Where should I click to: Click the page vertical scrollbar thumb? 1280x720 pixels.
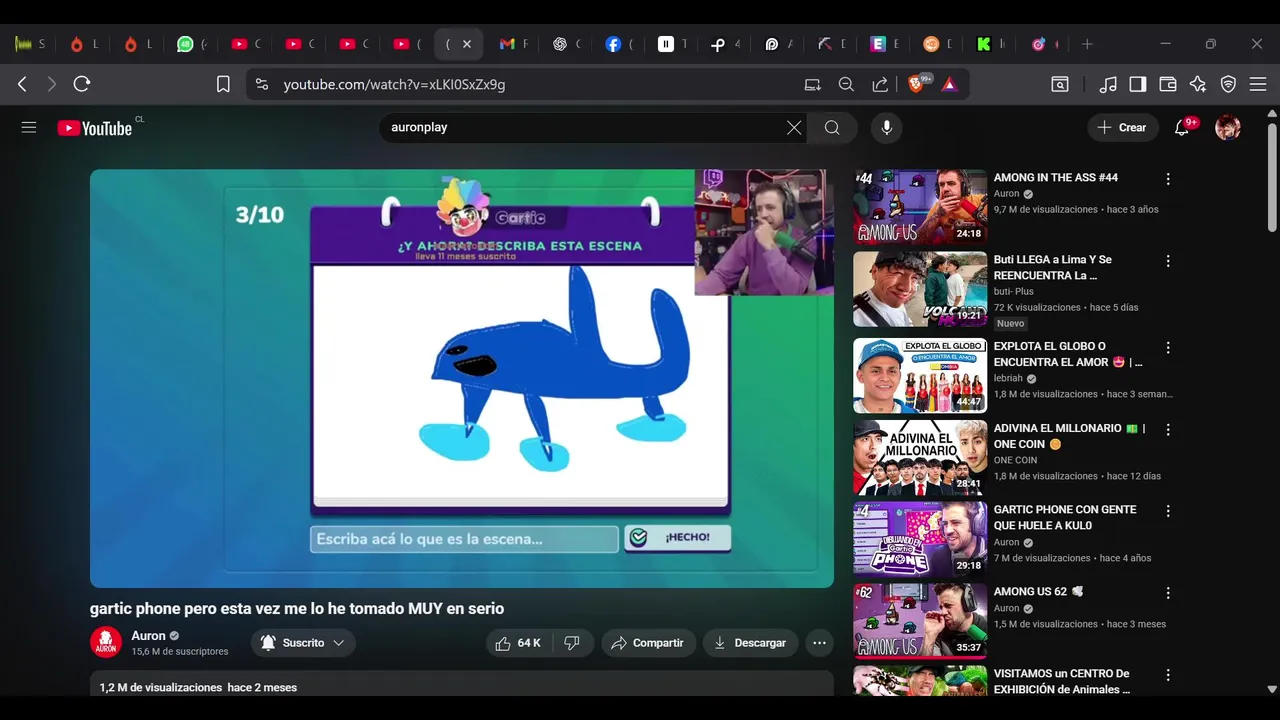[x=1272, y=180]
